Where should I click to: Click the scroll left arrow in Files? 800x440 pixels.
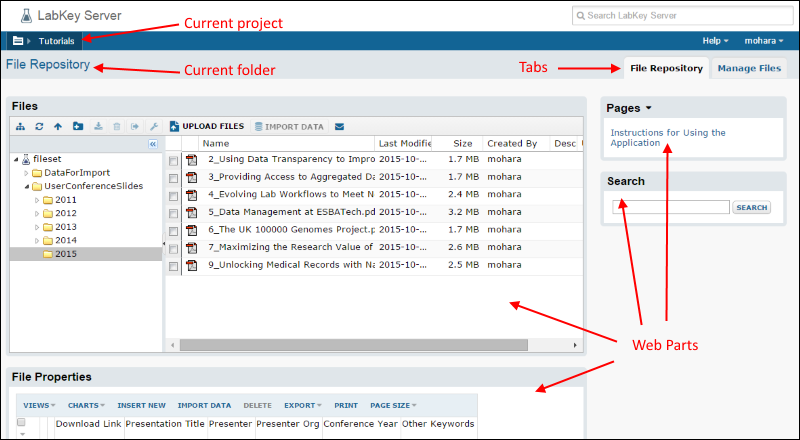(172, 346)
